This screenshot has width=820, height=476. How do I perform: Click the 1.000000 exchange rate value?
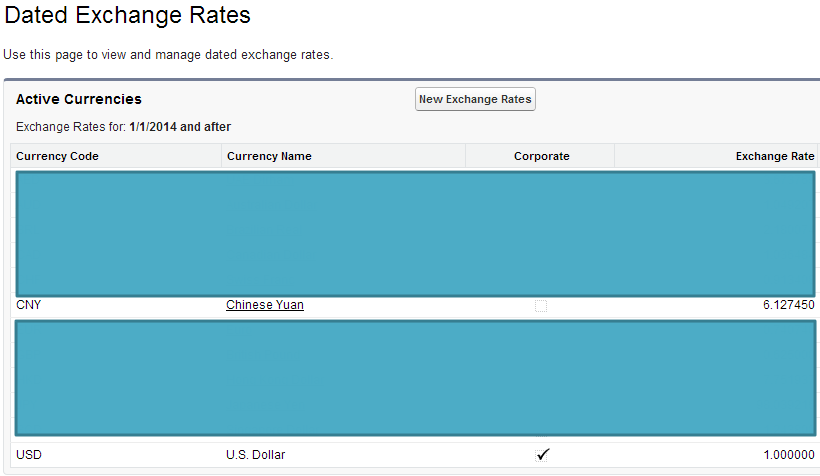(788, 455)
